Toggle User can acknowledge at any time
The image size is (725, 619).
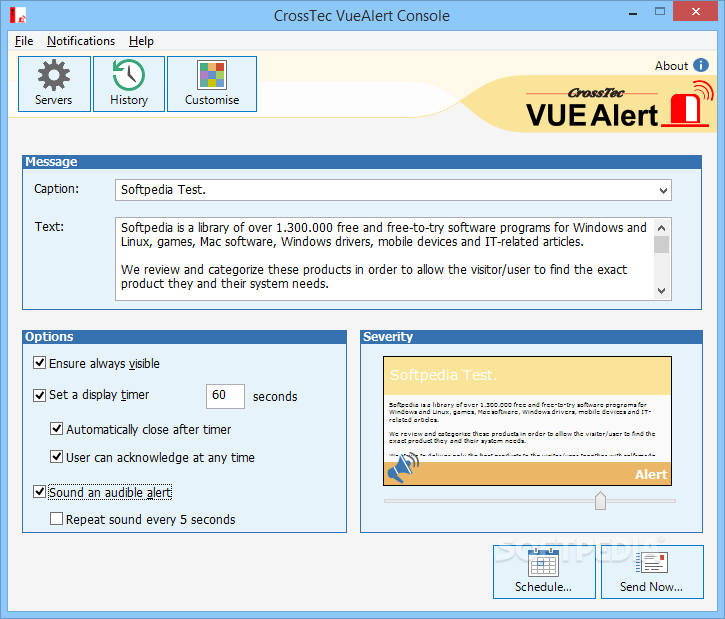[56, 457]
